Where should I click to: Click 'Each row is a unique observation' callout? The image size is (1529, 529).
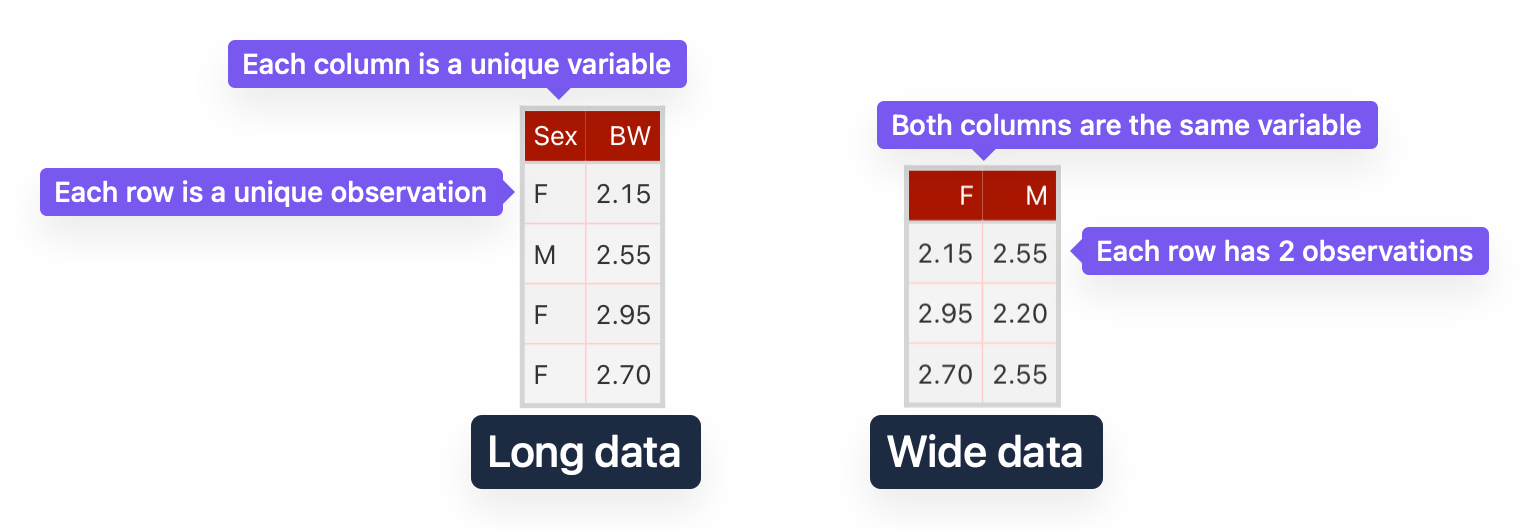click(270, 192)
